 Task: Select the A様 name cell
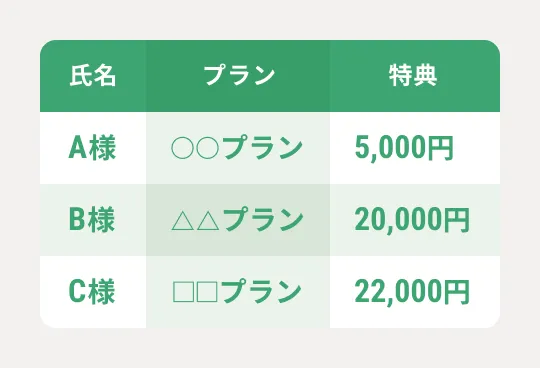click(93, 148)
